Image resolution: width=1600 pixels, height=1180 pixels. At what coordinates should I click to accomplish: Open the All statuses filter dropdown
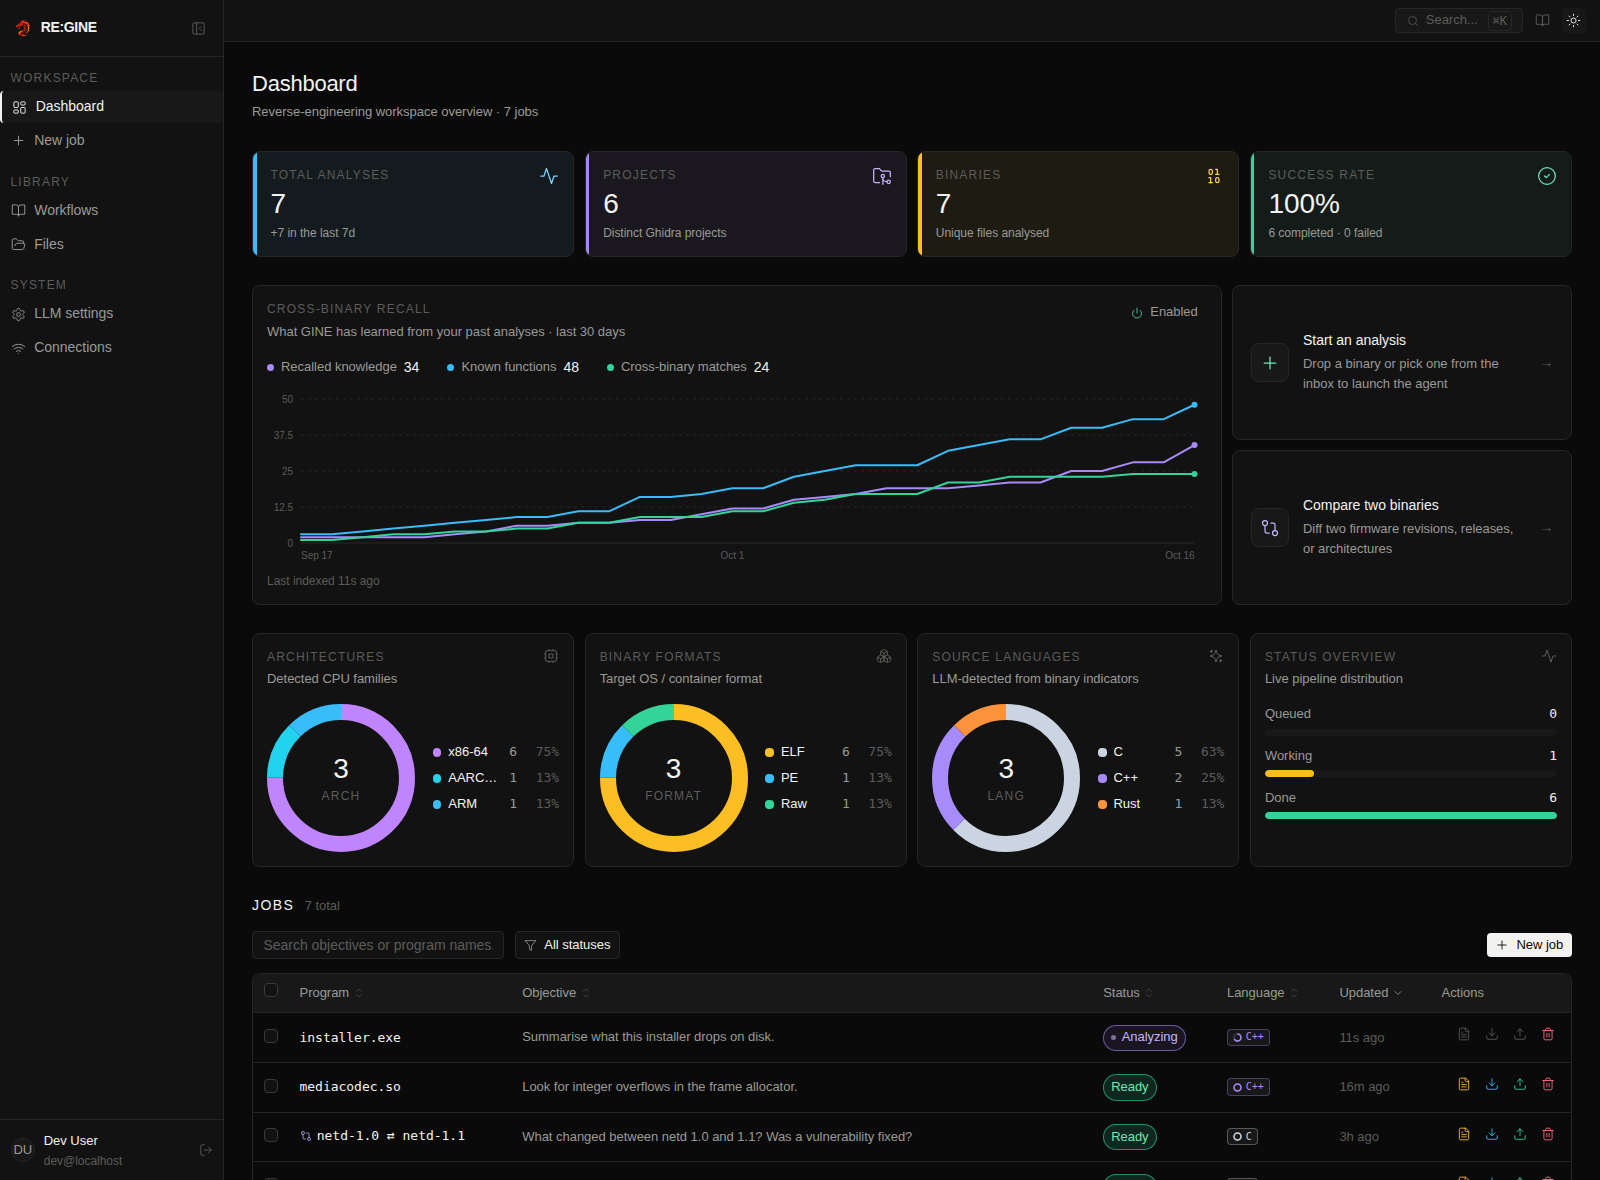point(567,945)
